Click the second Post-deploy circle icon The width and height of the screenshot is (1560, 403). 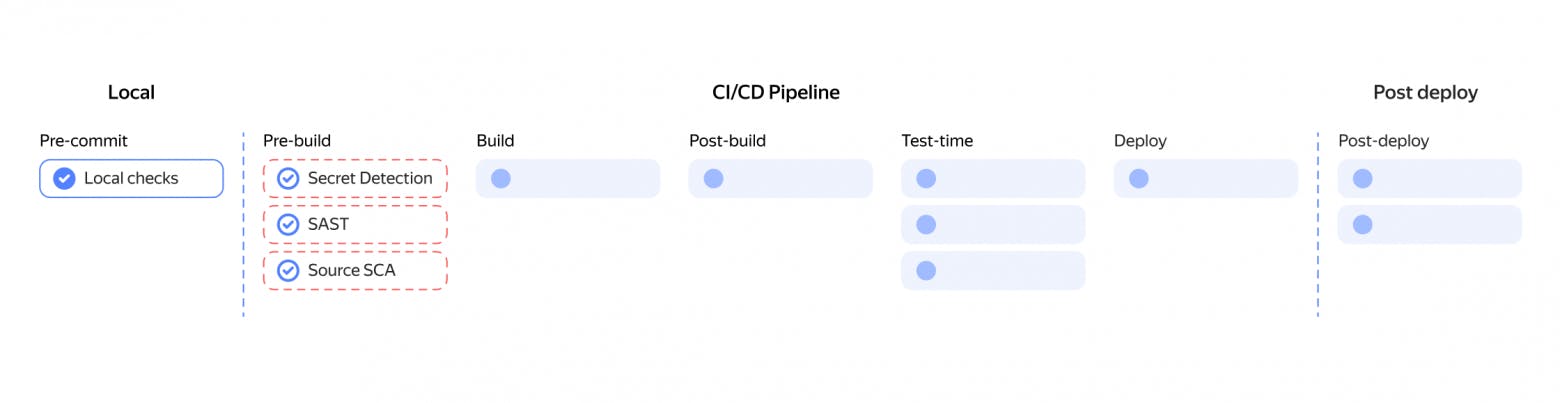[x=1362, y=225]
